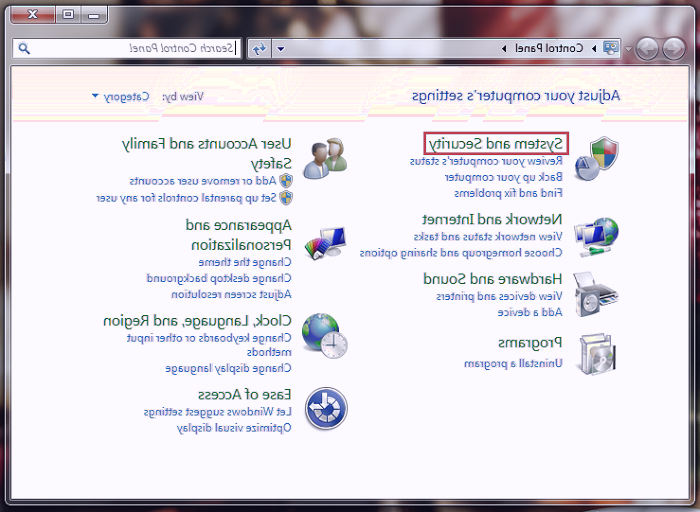Expand the address bar history dropdown arrow
The image size is (700, 512).
(x=281, y=48)
